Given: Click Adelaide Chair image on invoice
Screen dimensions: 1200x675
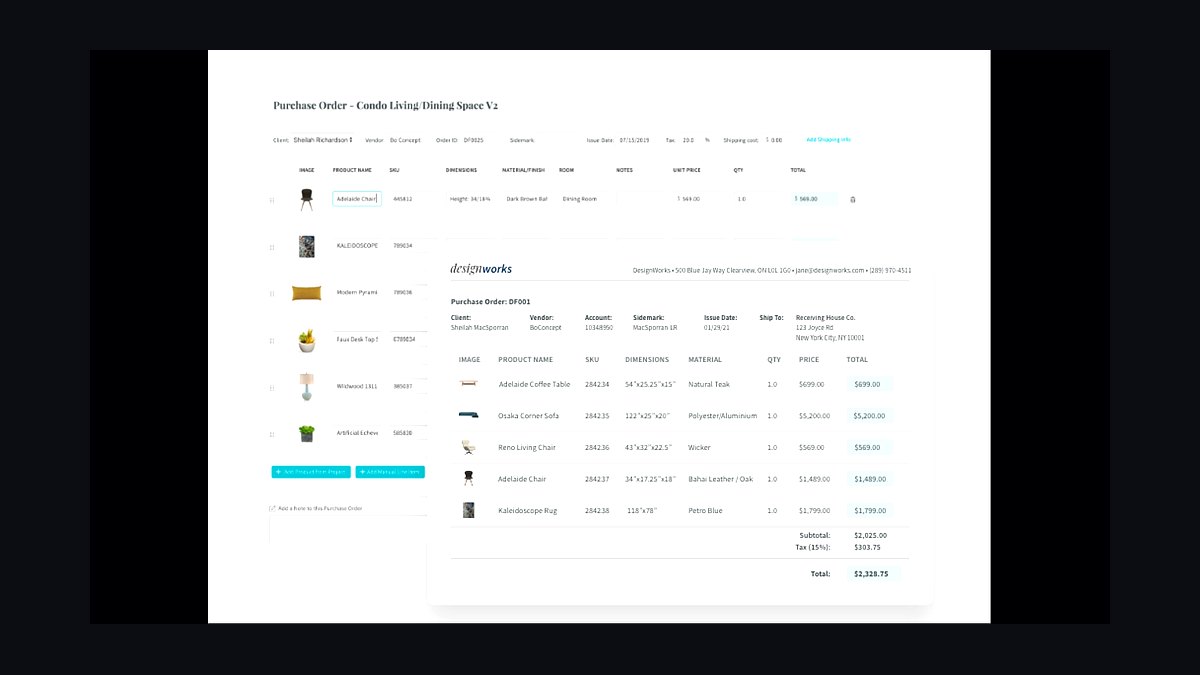Looking at the screenshot, I should click(x=468, y=479).
